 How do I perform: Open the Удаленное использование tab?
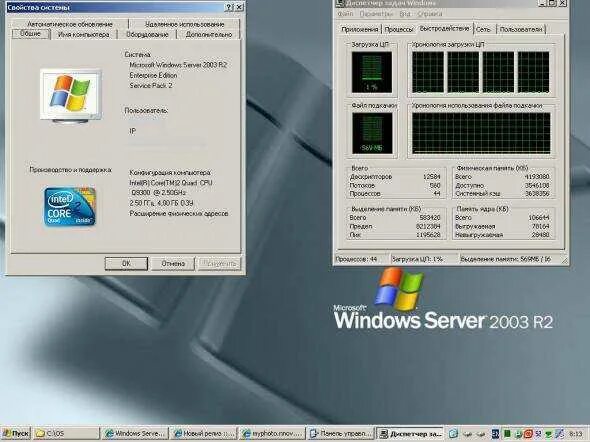184,24
